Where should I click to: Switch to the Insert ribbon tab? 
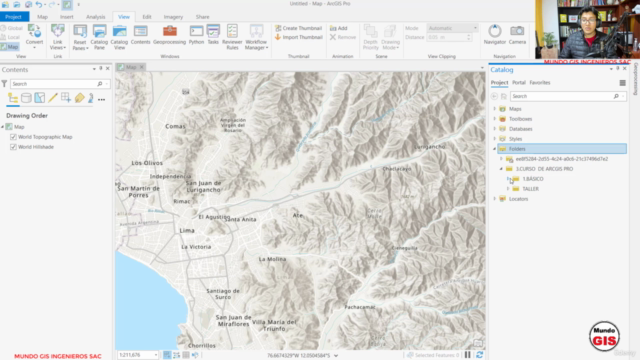pyautogui.click(x=67, y=17)
